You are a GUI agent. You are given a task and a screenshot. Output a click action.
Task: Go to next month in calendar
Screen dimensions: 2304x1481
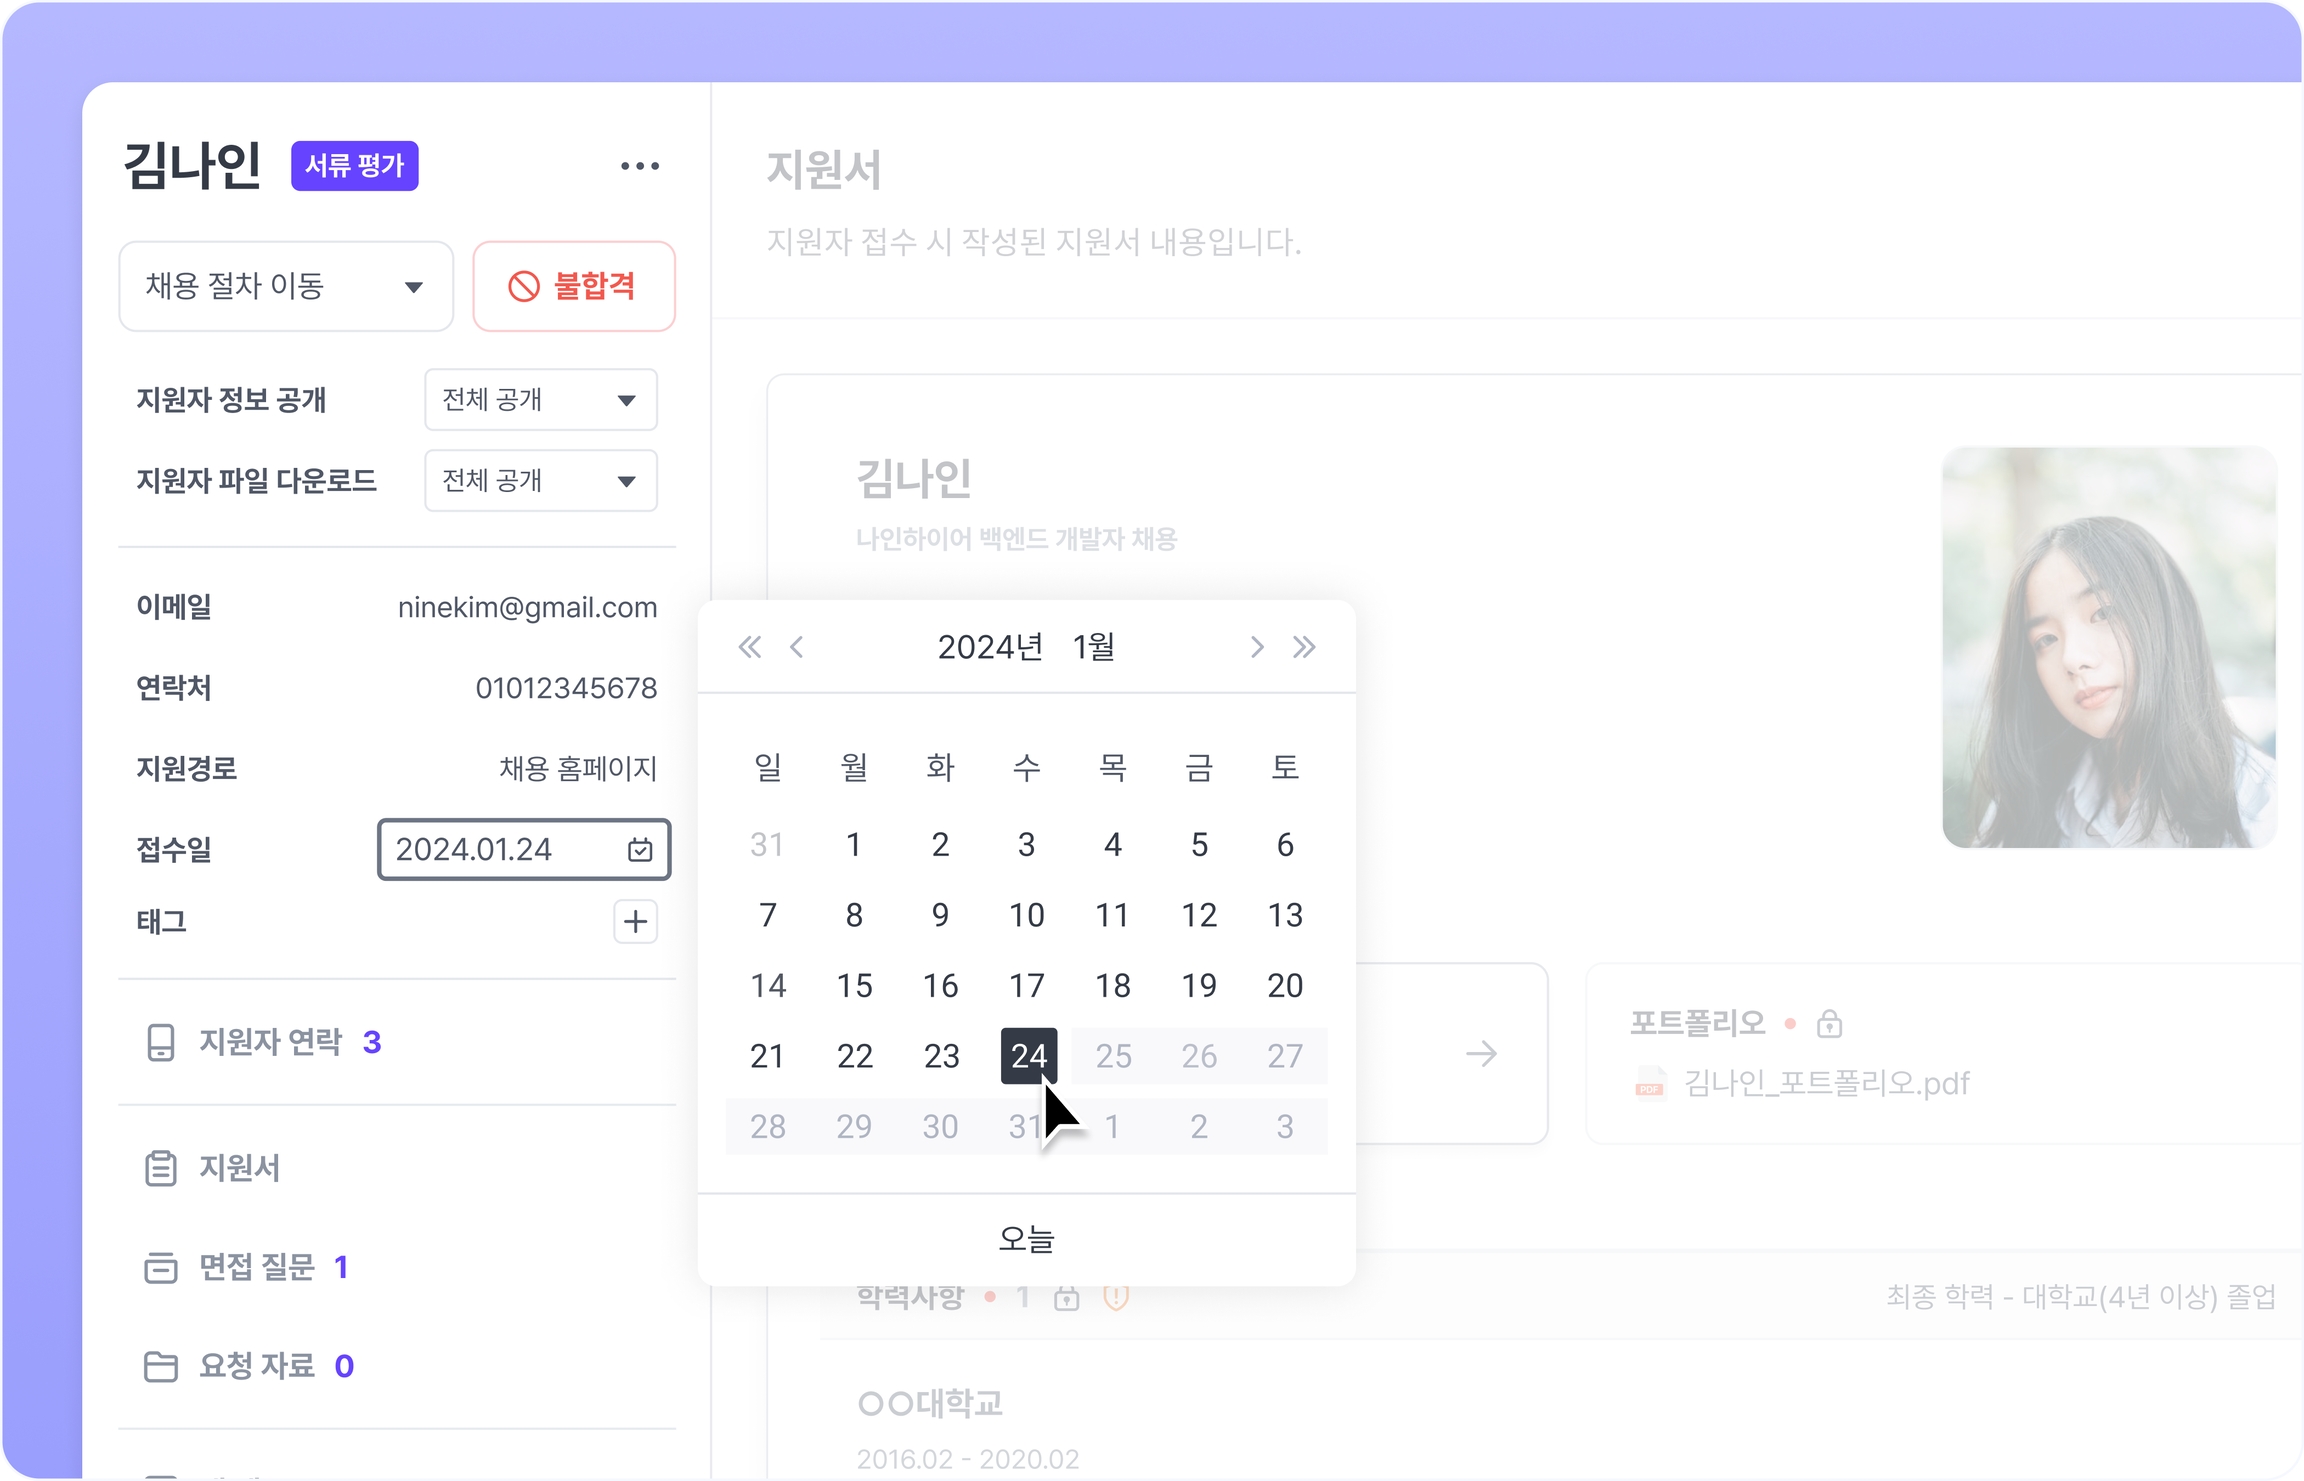[x=1256, y=647]
